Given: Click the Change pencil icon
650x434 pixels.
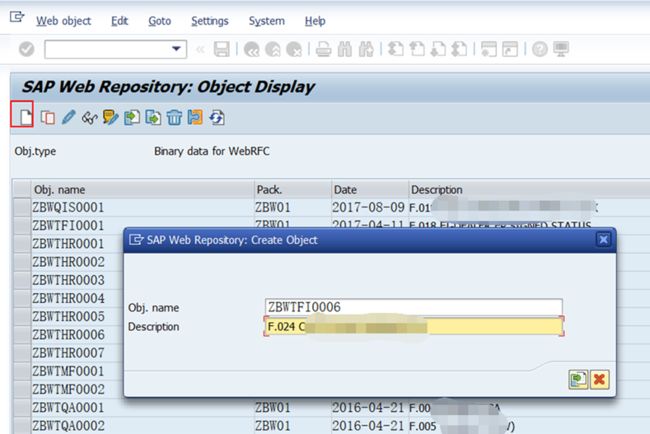Looking at the screenshot, I should click(x=68, y=117).
